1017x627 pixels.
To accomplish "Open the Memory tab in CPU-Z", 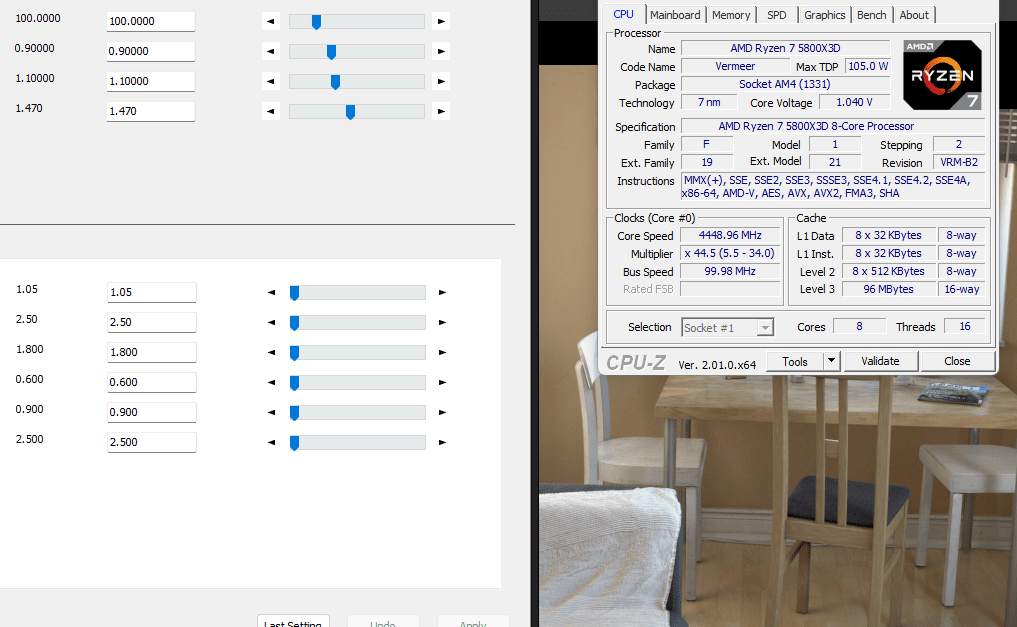I will pos(731,15).
